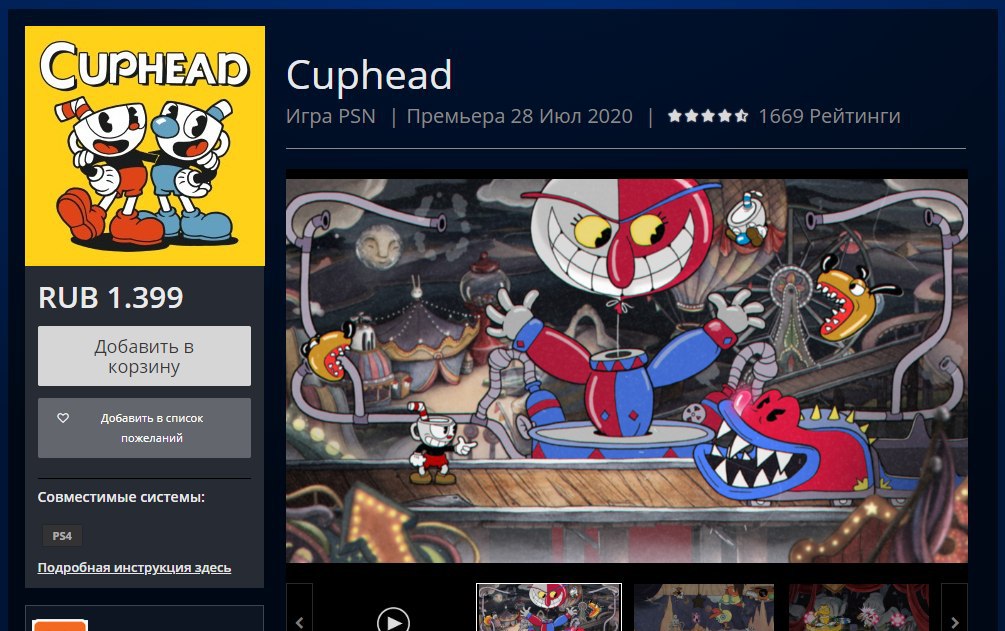This screenshot has width=1005, height=631.
Task: Select the third screenshot thumbnail with flowers
Action: click(858, 607)
